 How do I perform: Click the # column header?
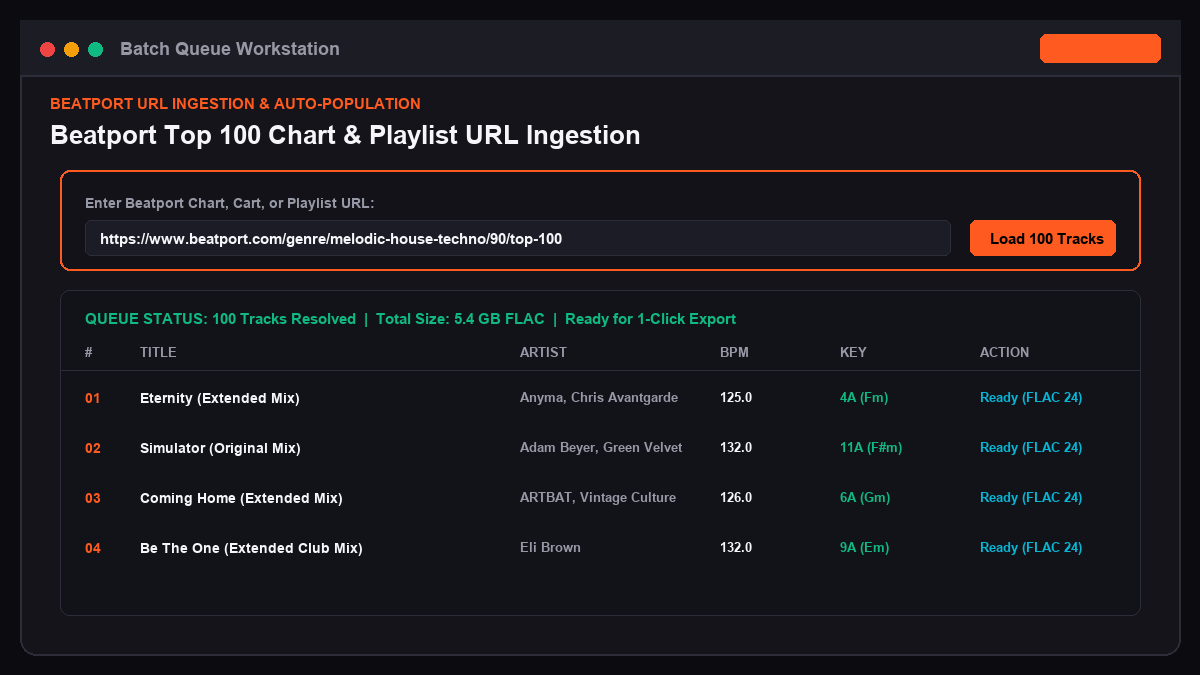[x=89, y=352]
